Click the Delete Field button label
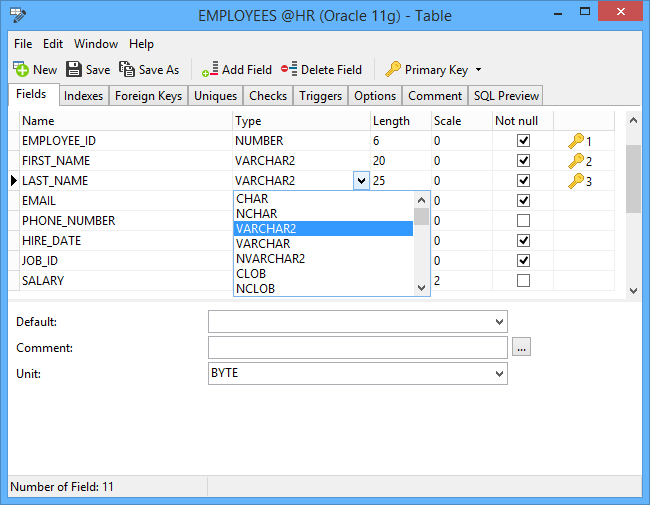Viewport: 650px width, 505px height. point(331,70)
